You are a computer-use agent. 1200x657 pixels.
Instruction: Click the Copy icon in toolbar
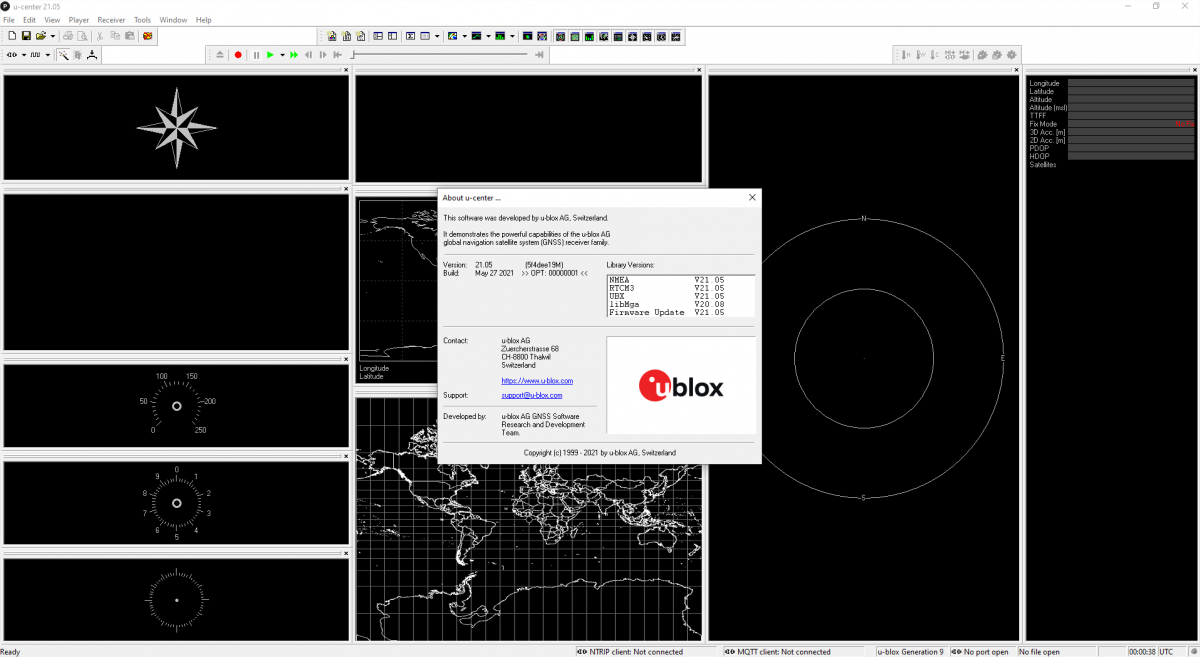click(x=115, y=36)
